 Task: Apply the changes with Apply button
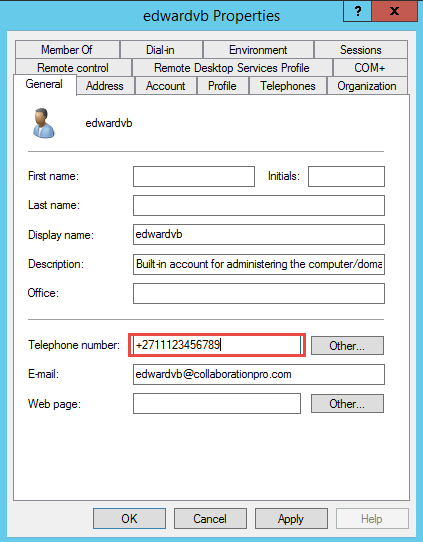(x=291, y=518)
